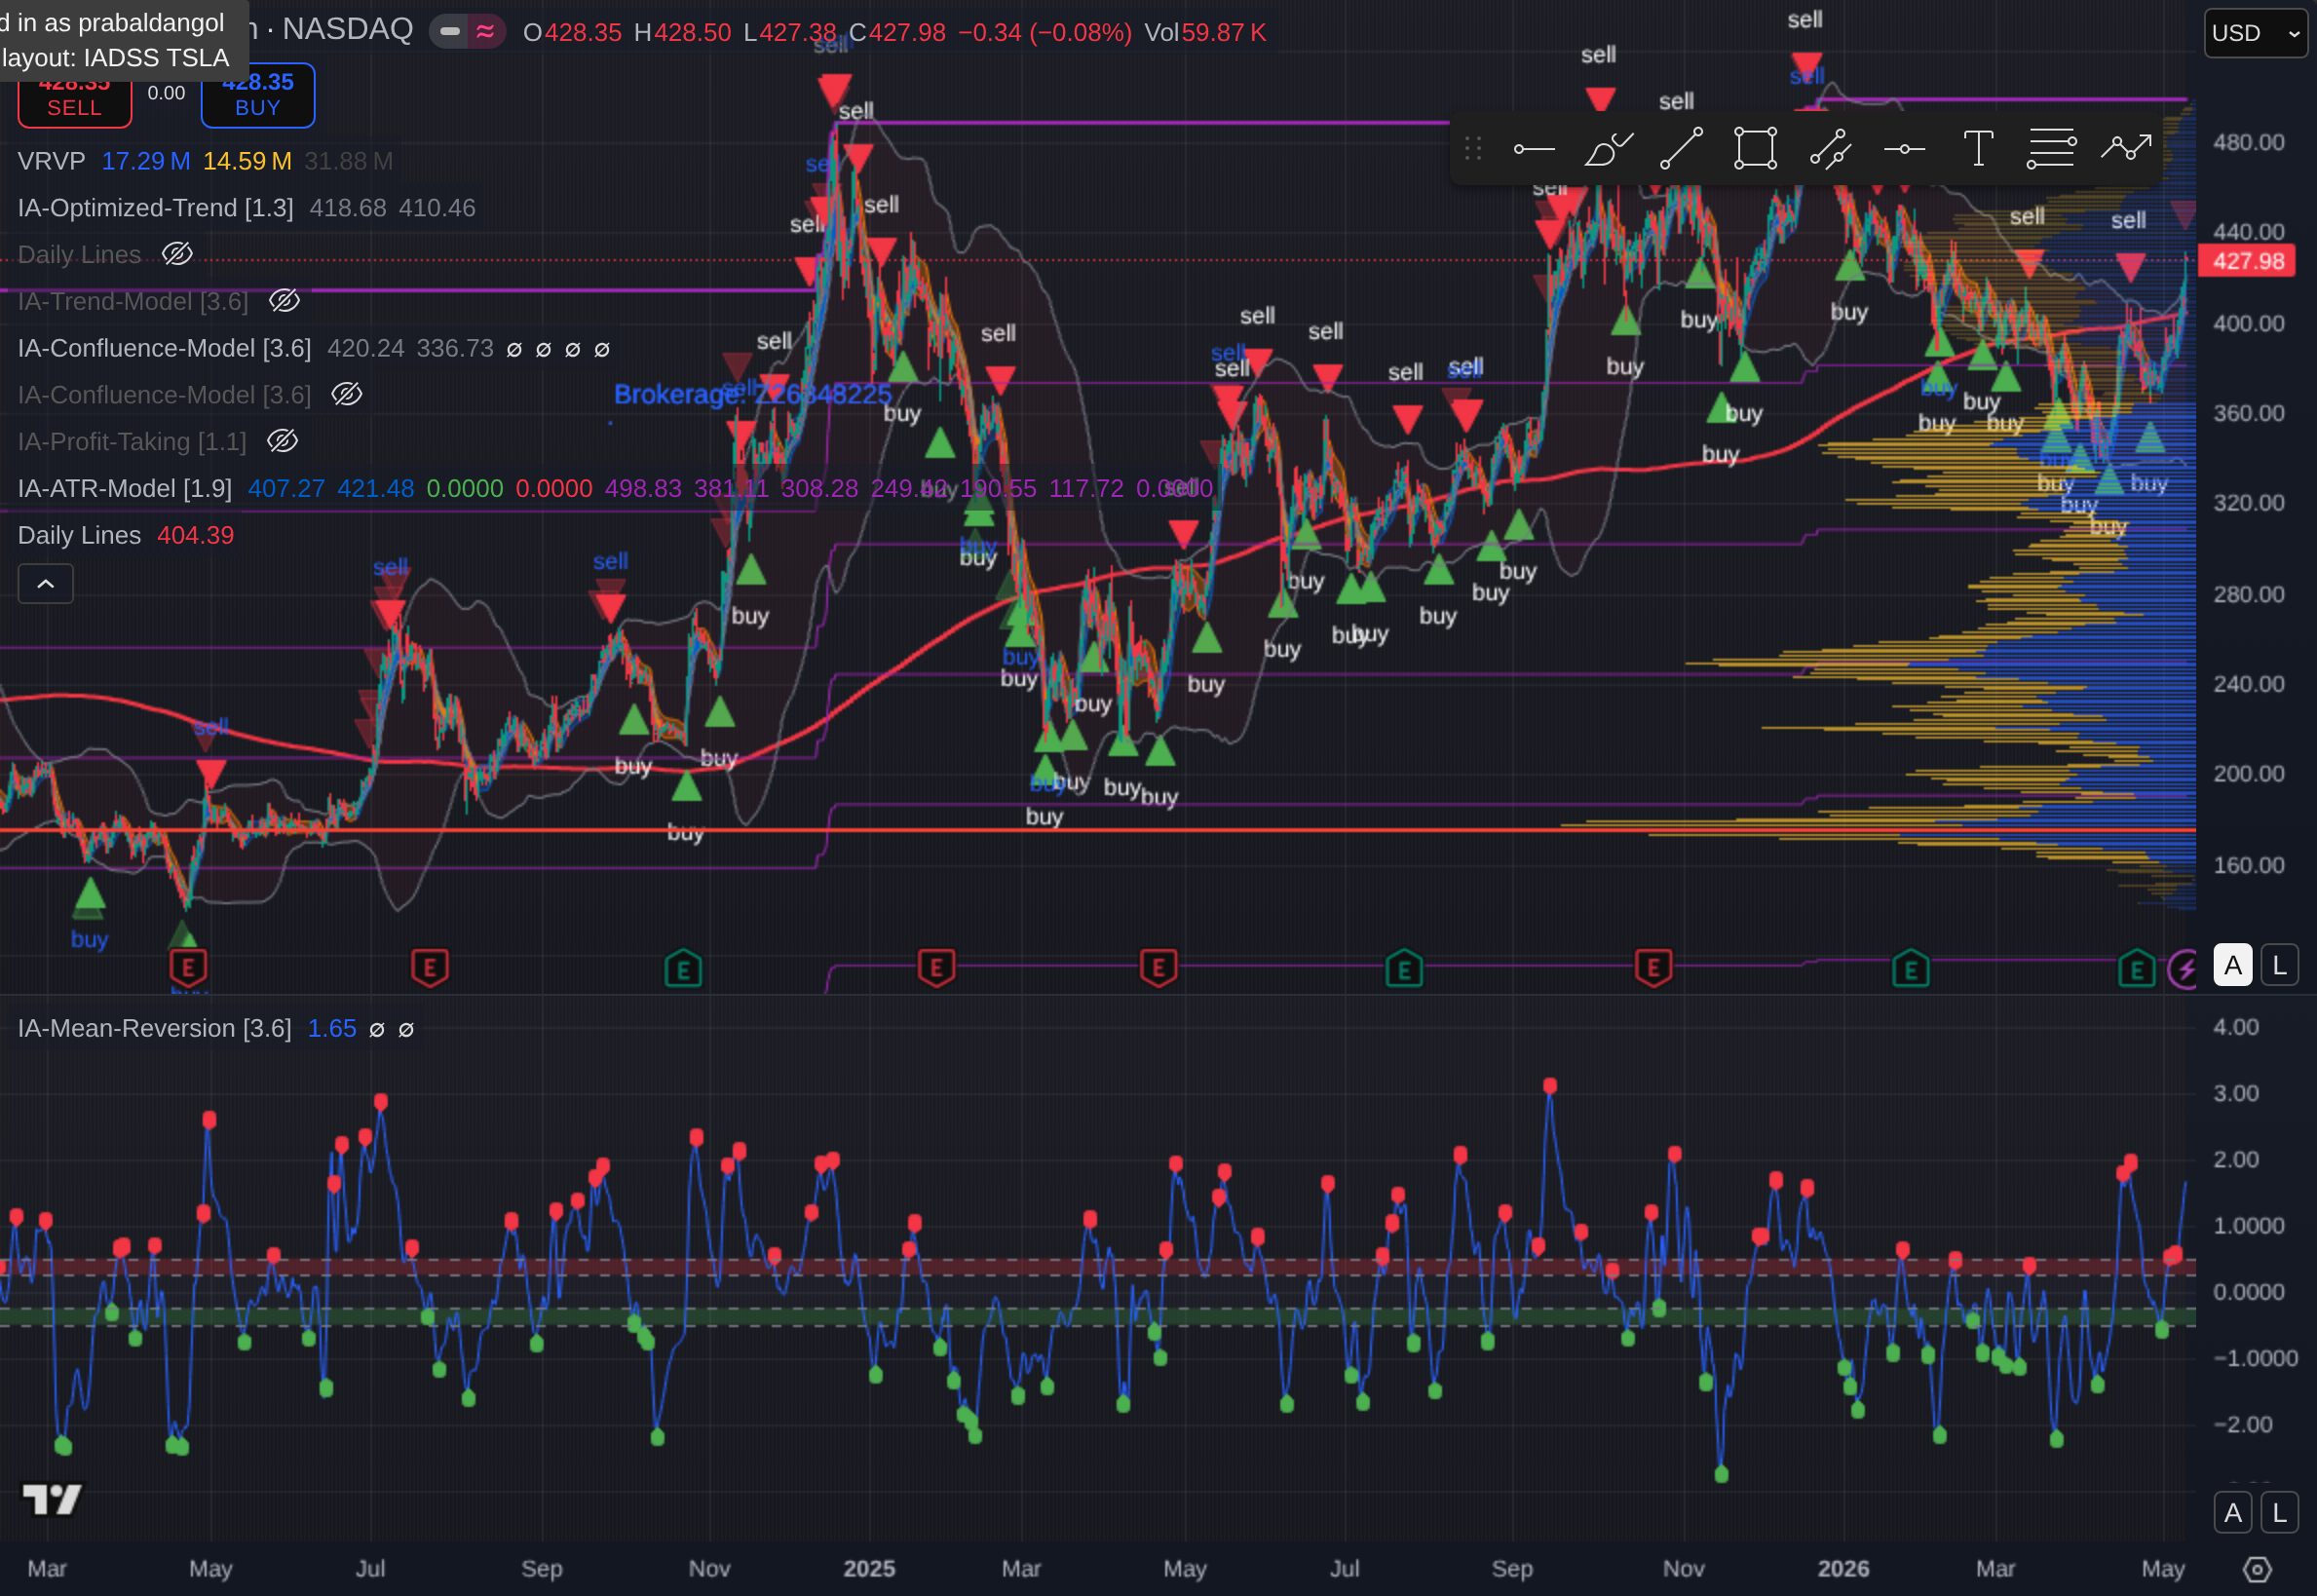This screenshot has width=2317, height=1596.
Task: Toggle log scale L on main price pane
Action: [x=2279, y=965]
